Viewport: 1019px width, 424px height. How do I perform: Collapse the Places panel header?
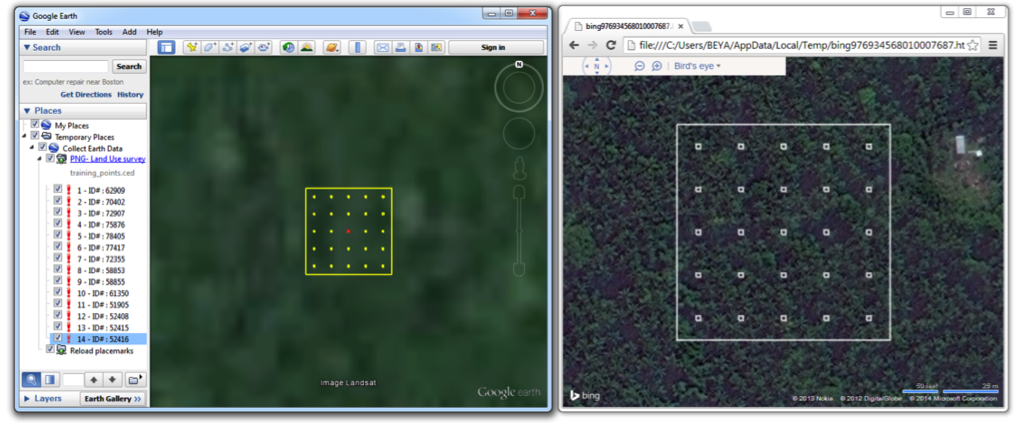tap(84, 111)
